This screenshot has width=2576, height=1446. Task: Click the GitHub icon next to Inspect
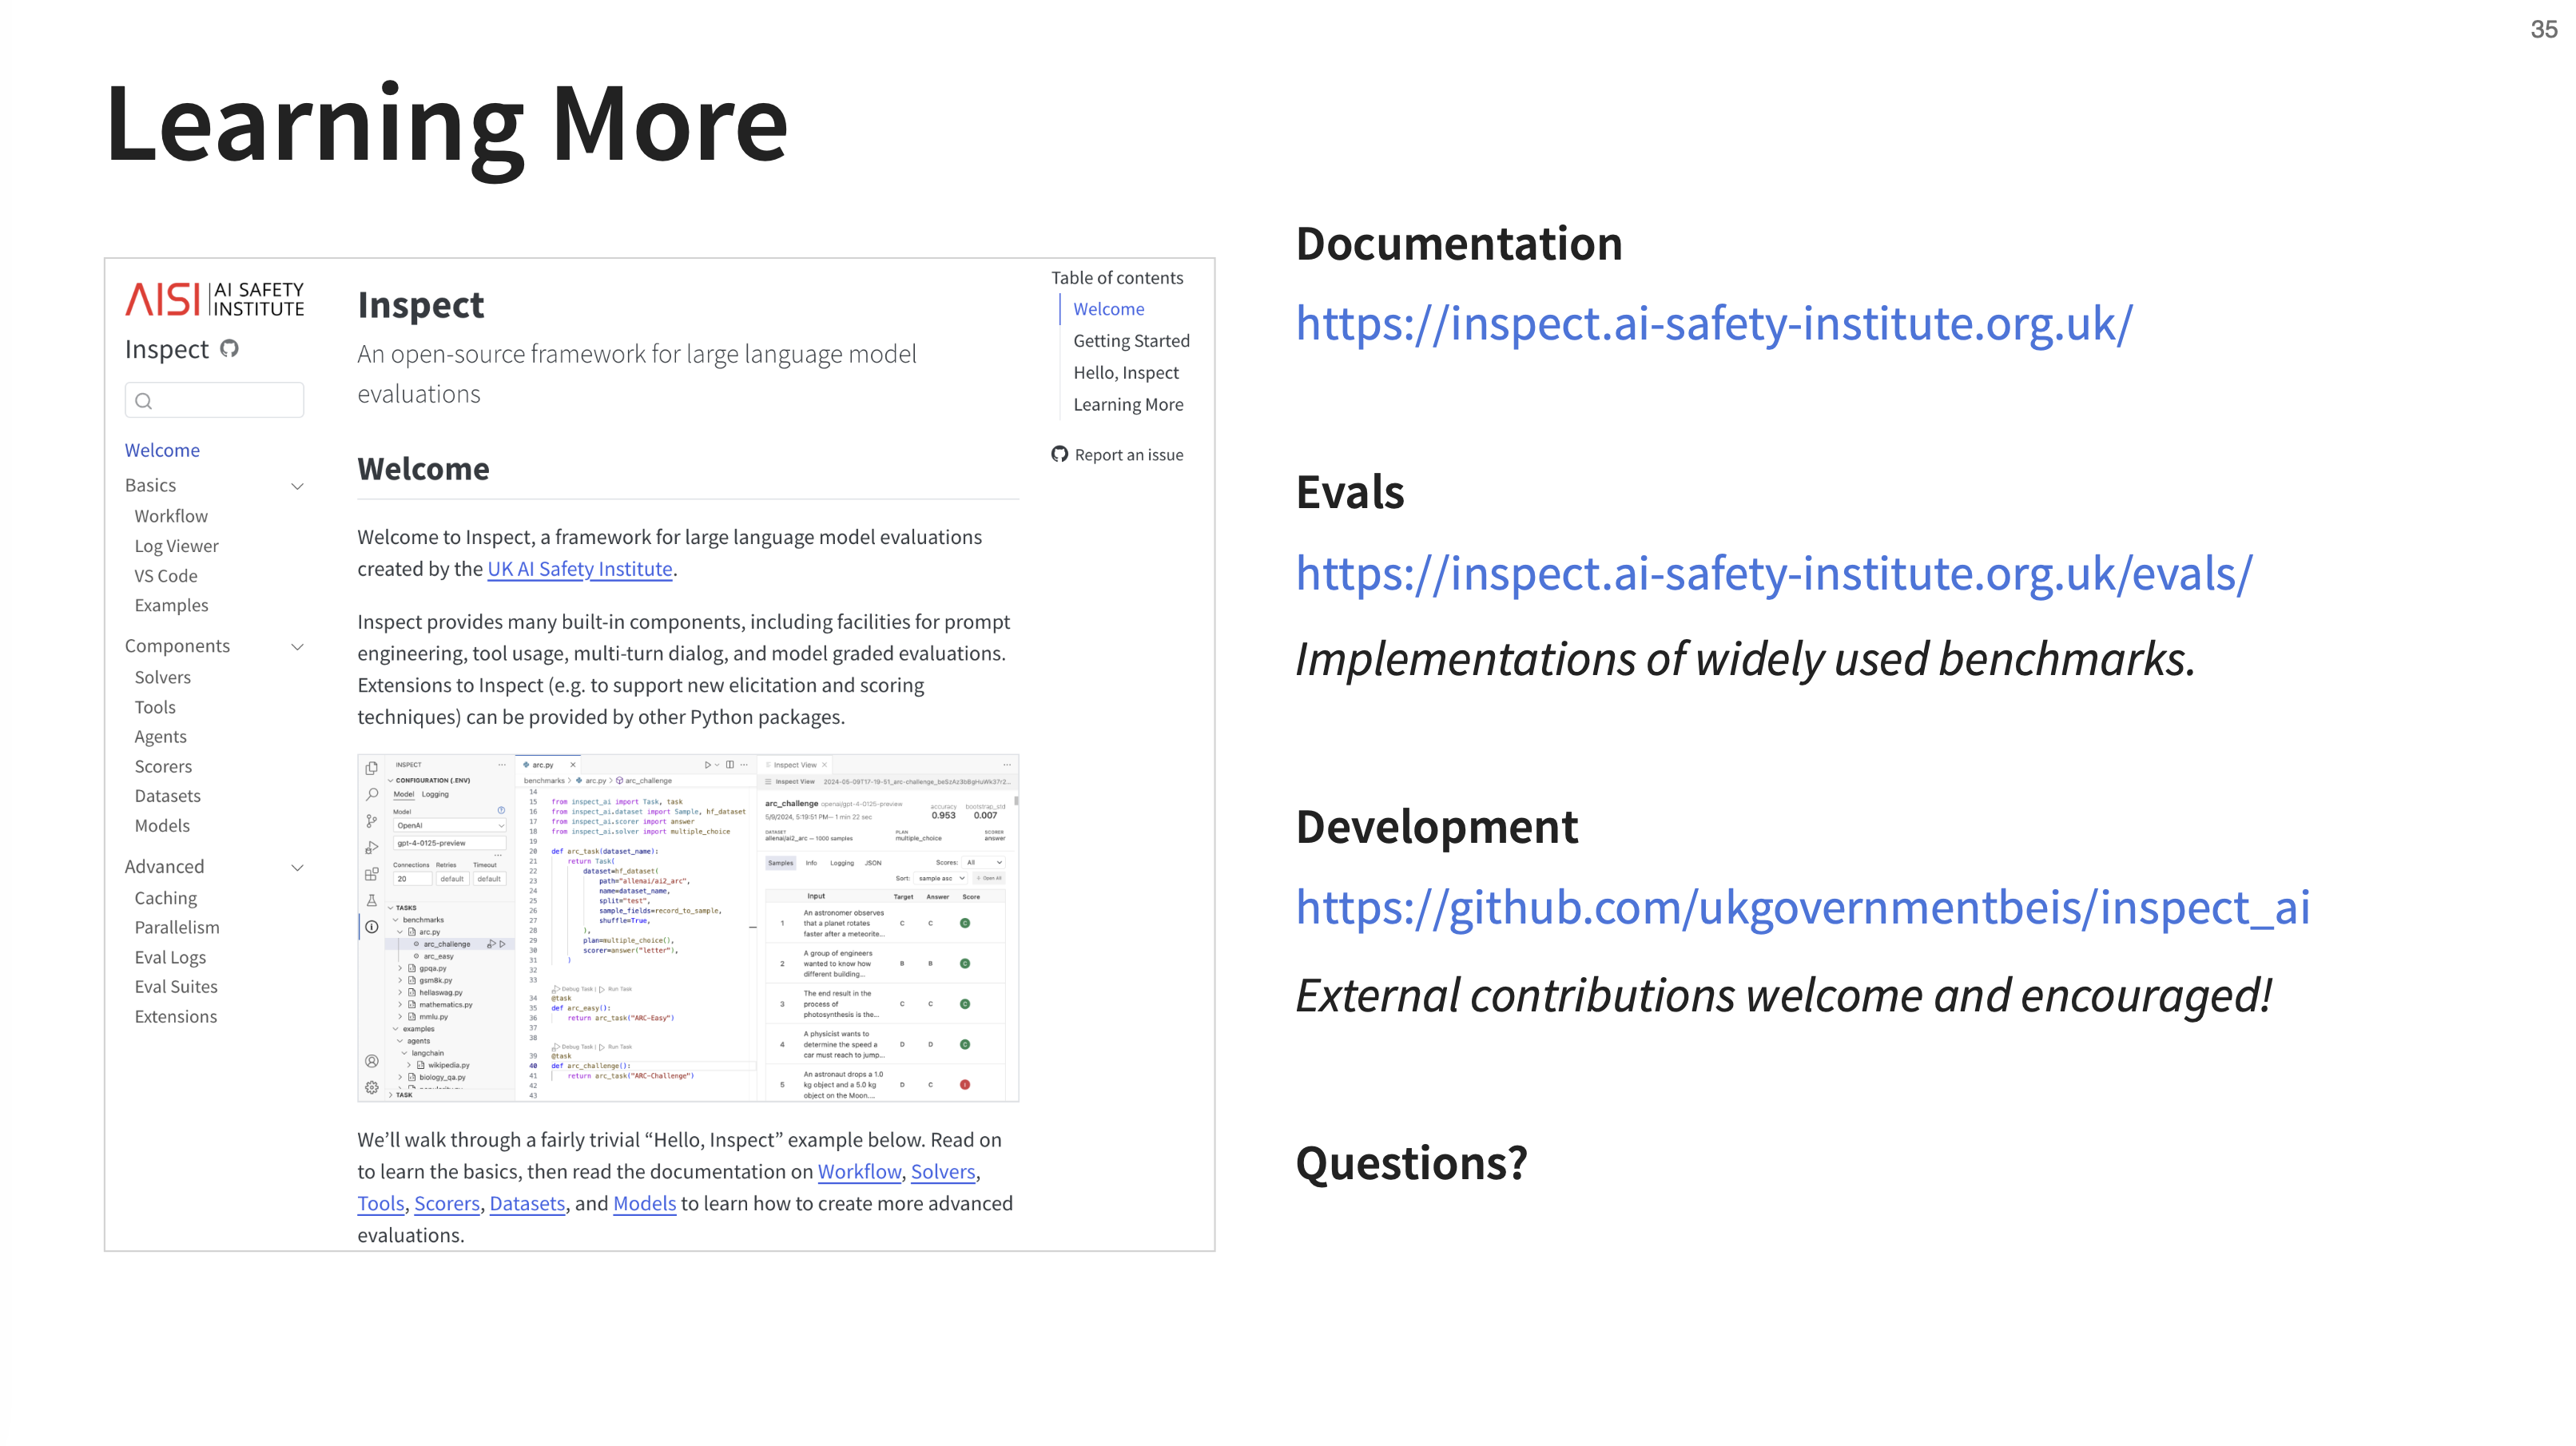pyautogui.click(x=229, y=349)
